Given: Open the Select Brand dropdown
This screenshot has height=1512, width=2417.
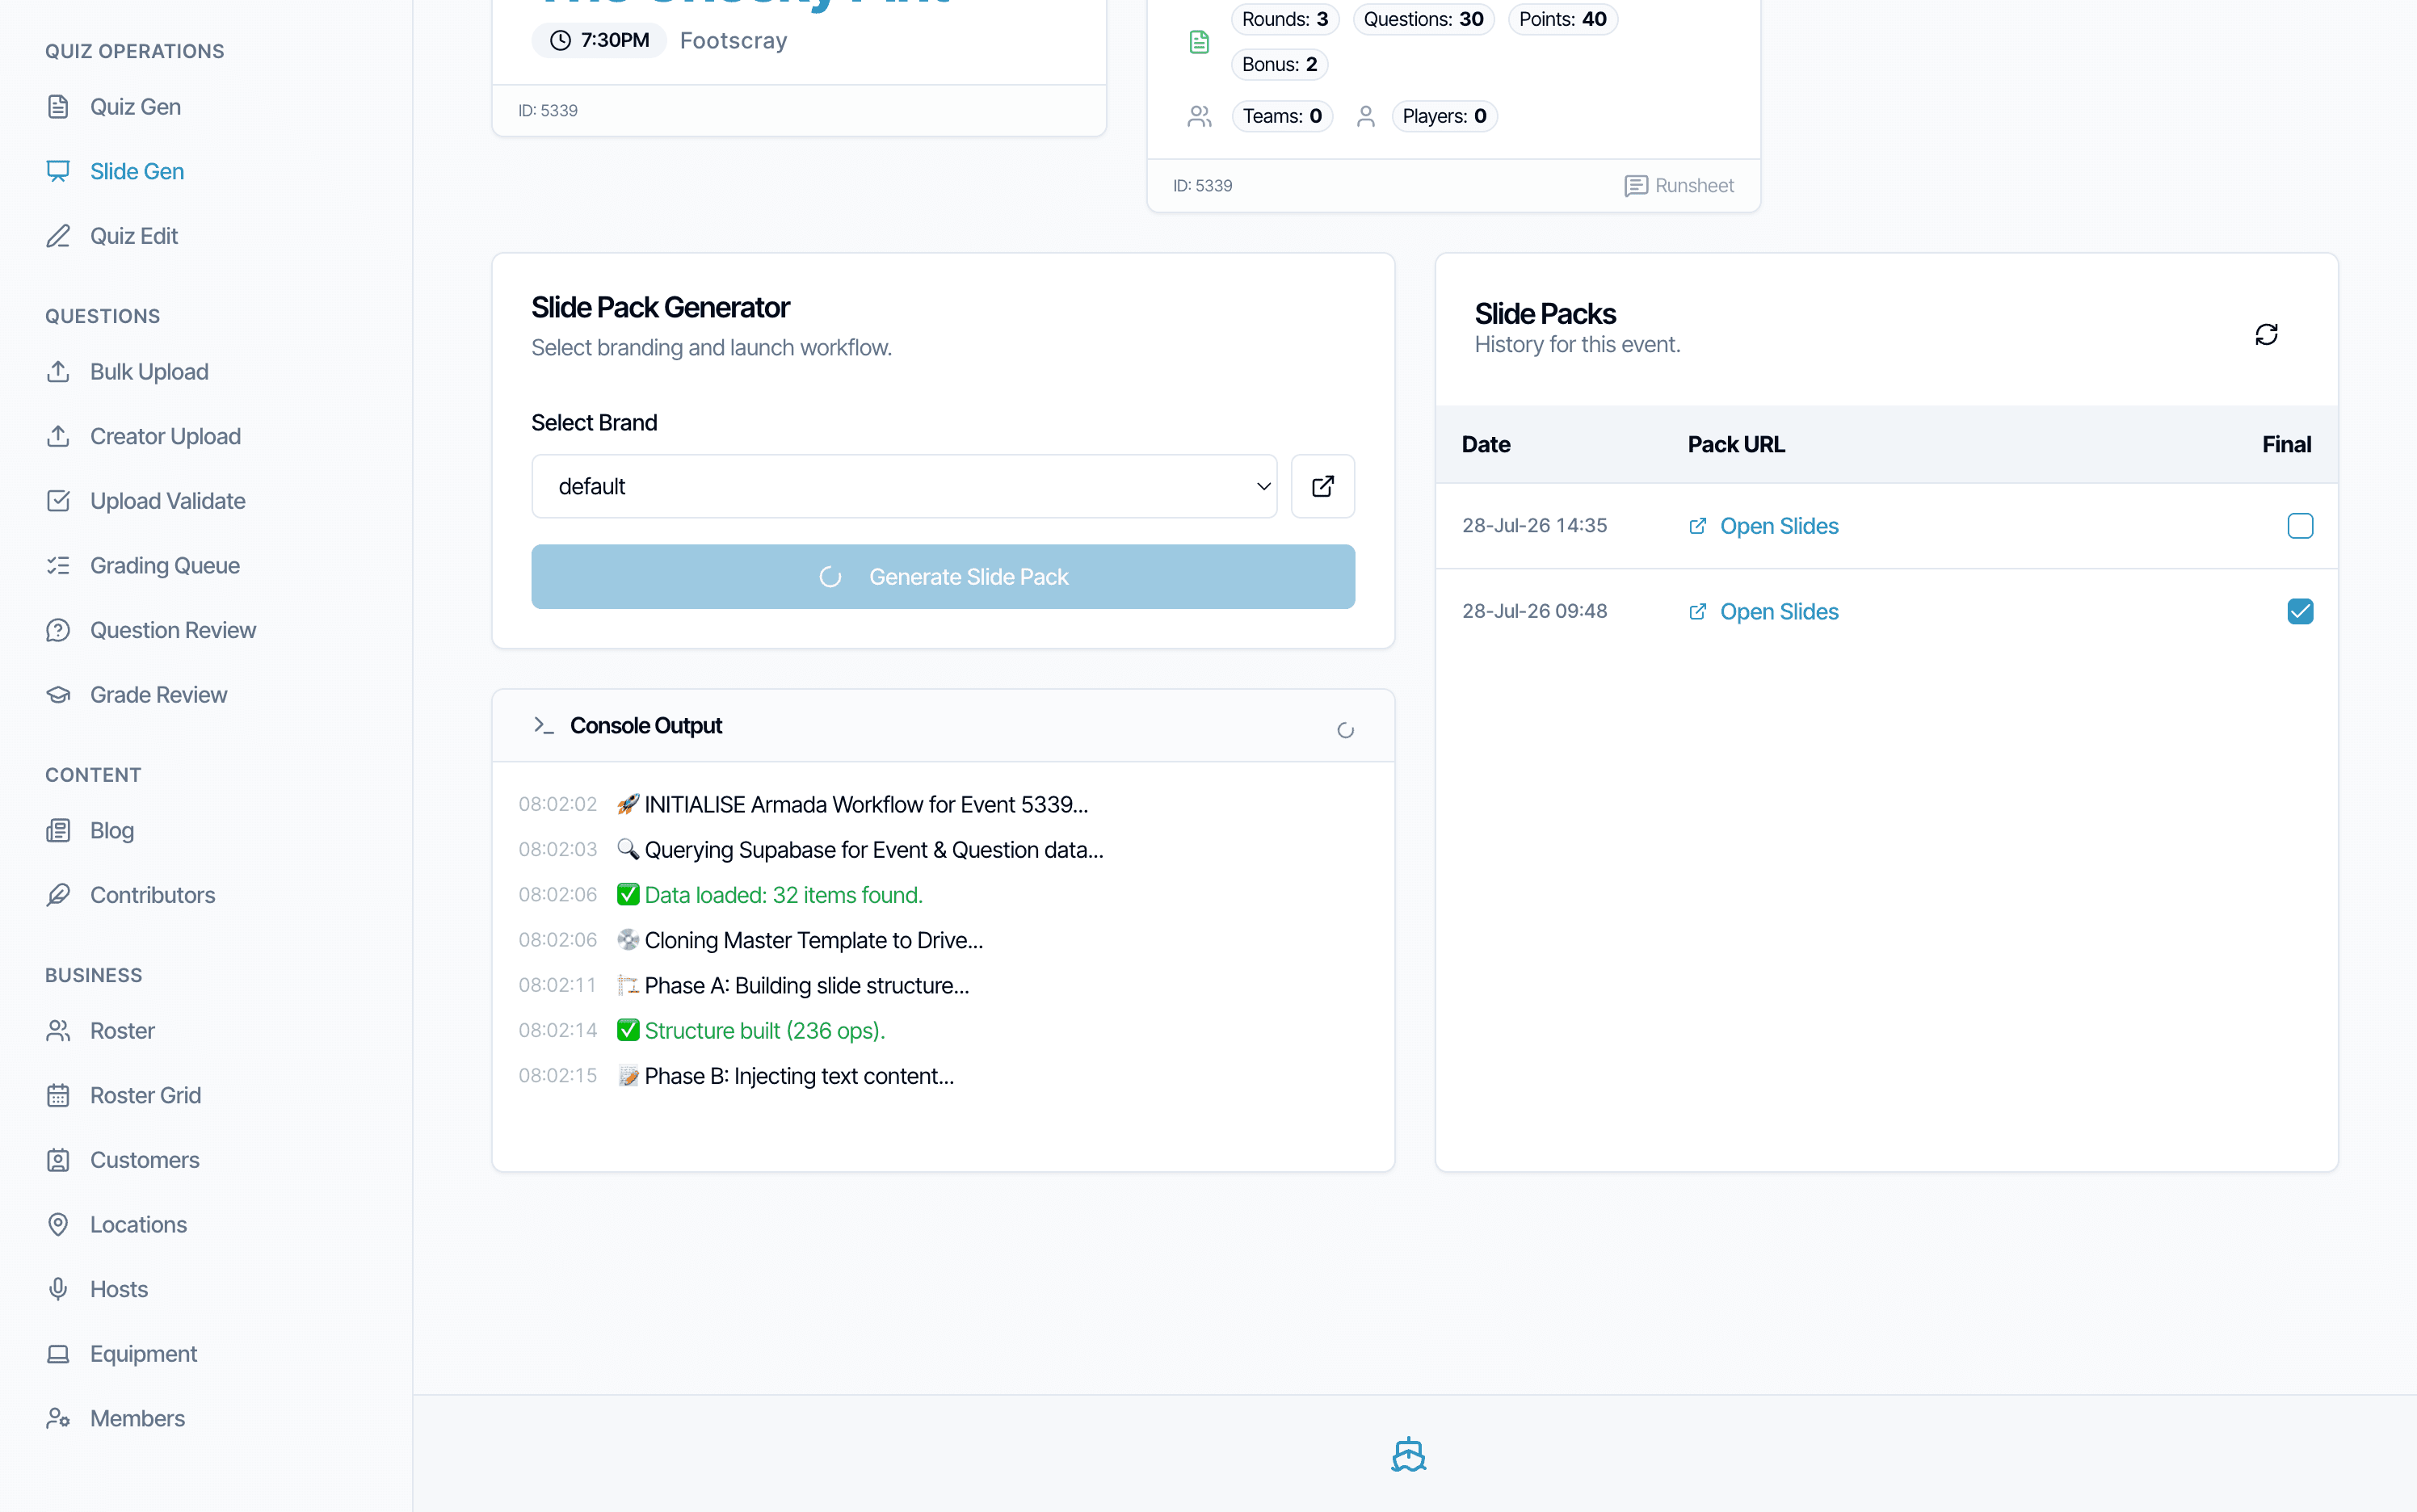Looking at the screenshot, I should point(904,487).
